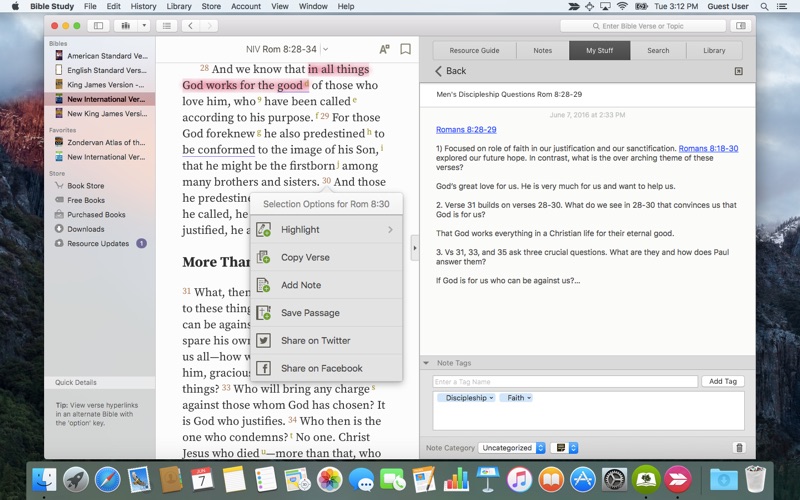Open iTunes from the Dock
This screenshot has width=800, height=500.
[x=519, y=480]
